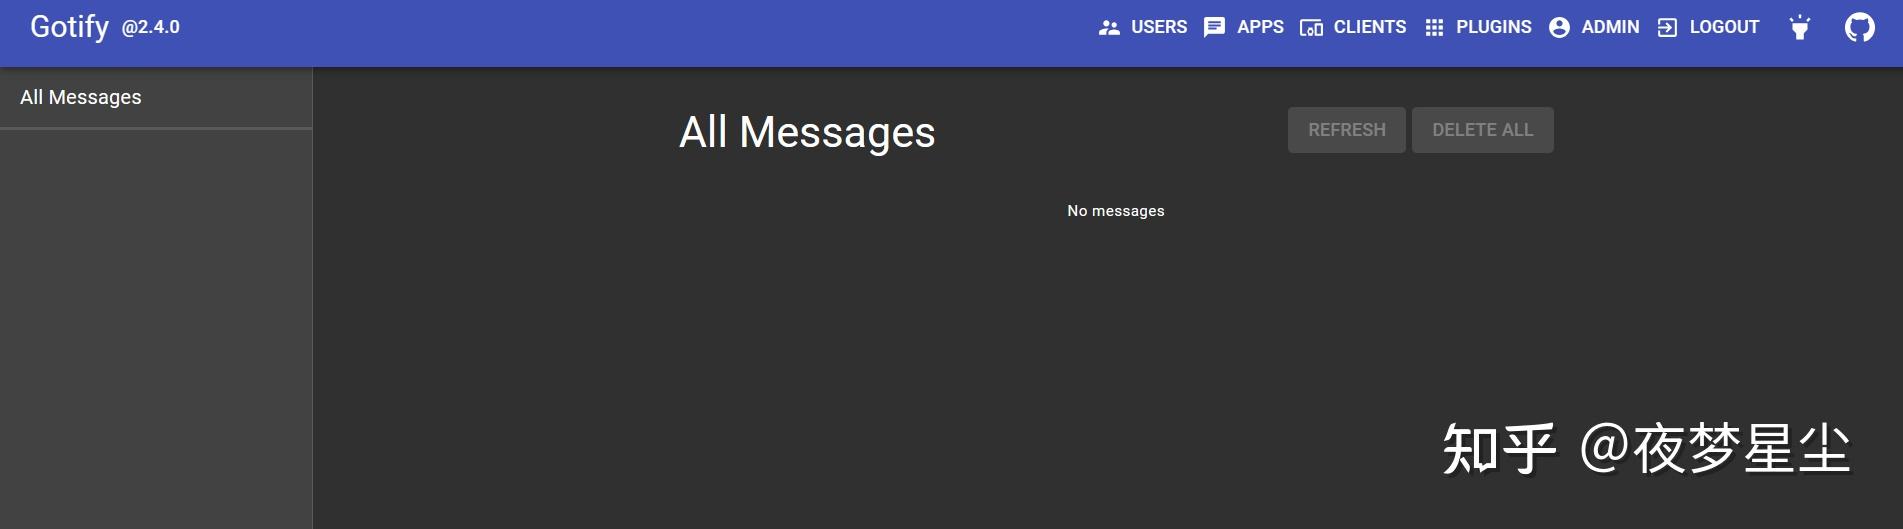Click the Users people icon
Viewport: 1903px width, 529px height.
tap(1109, 28)
